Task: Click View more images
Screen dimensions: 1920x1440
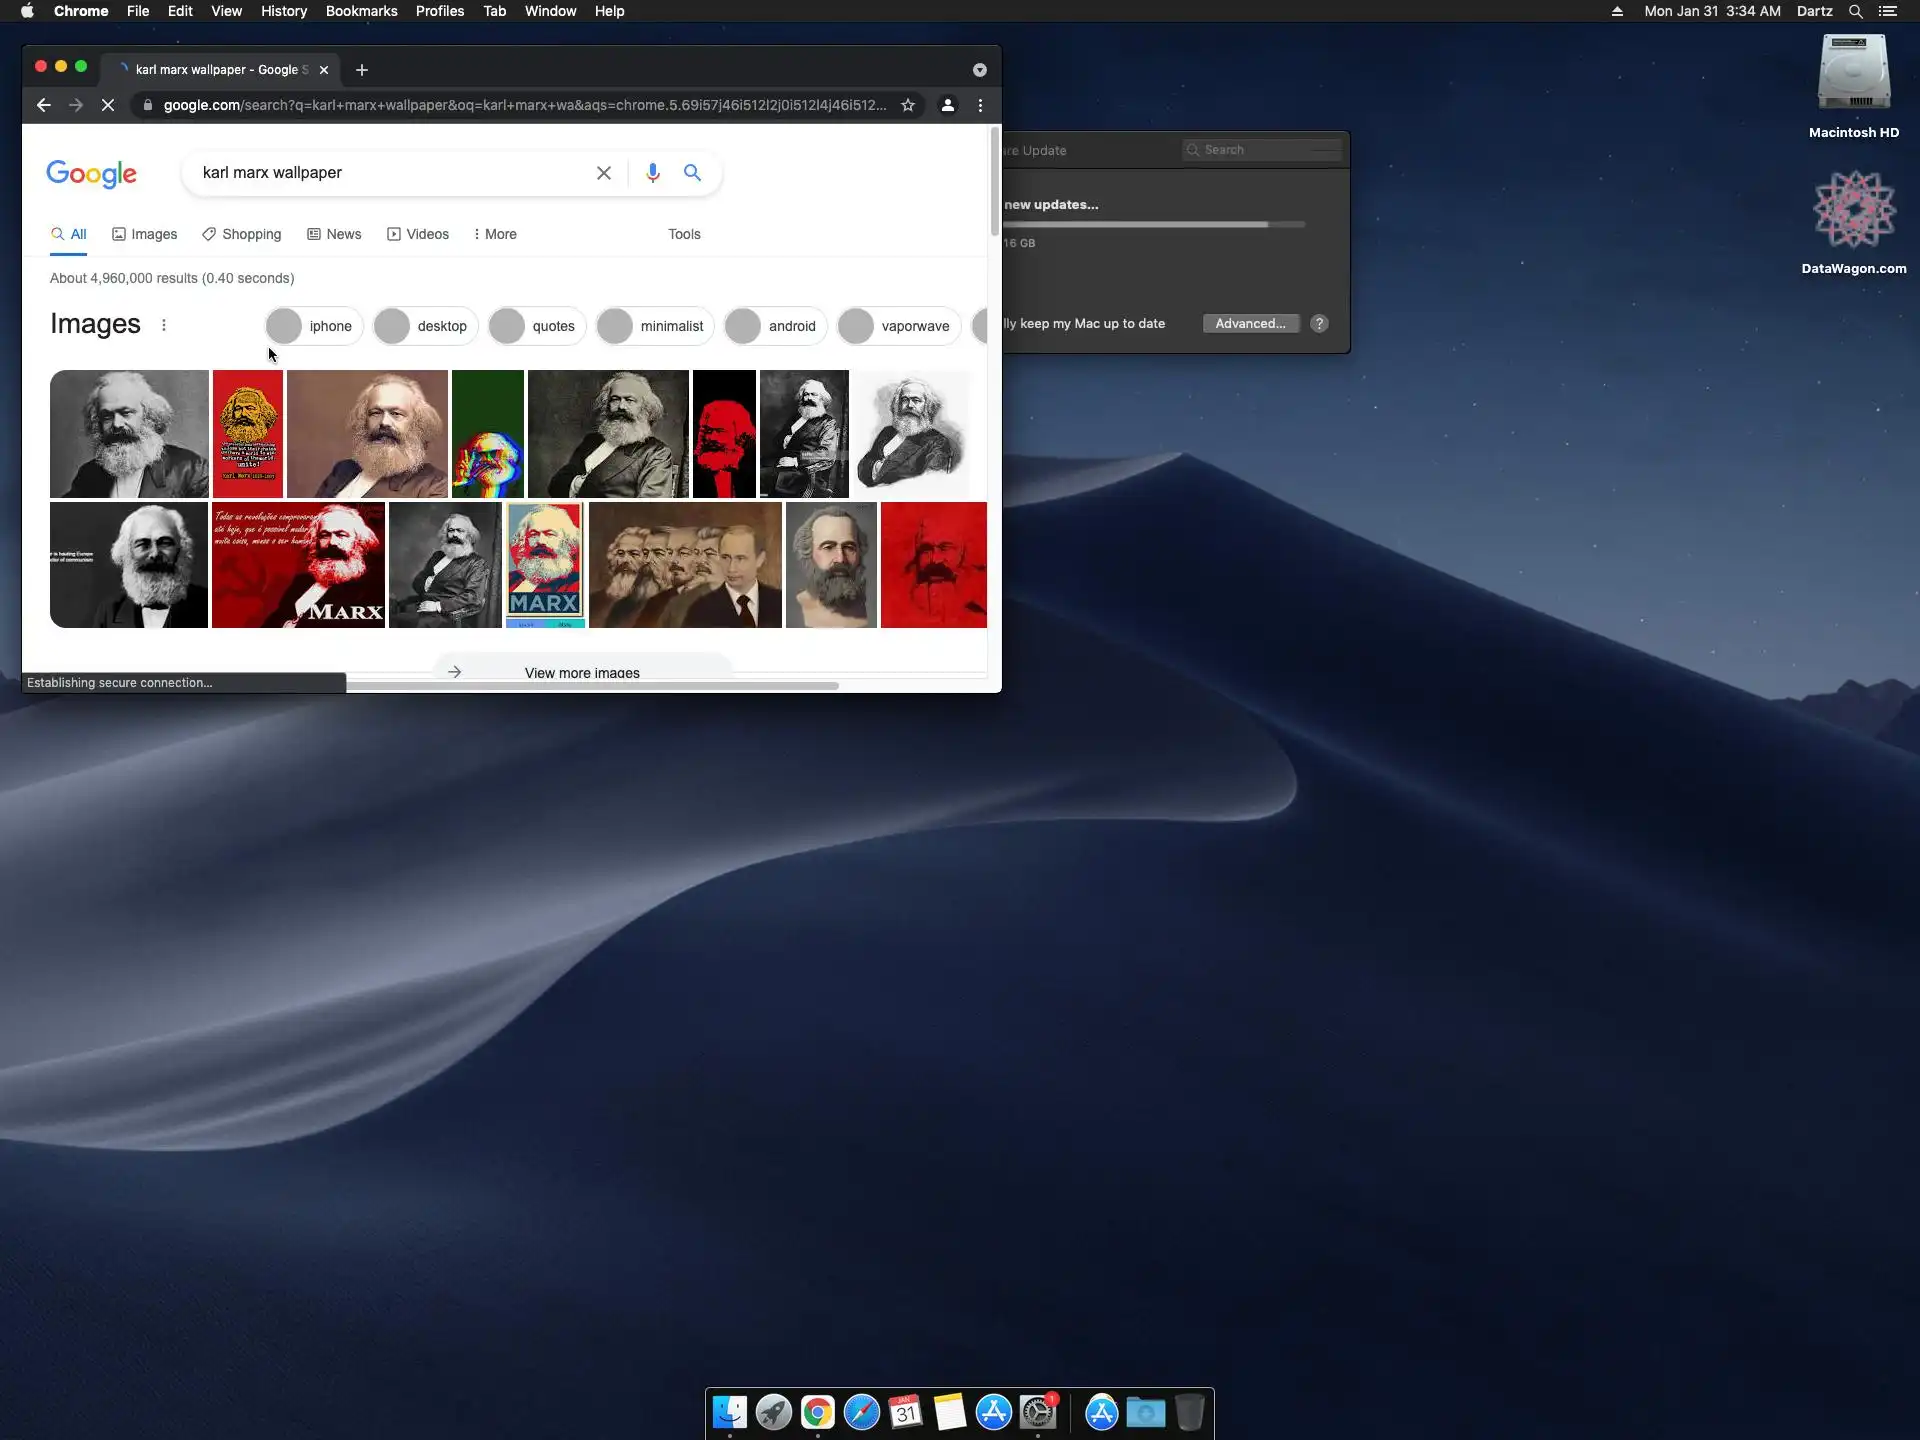Action: pyautogui.click(x=582, y=672)
